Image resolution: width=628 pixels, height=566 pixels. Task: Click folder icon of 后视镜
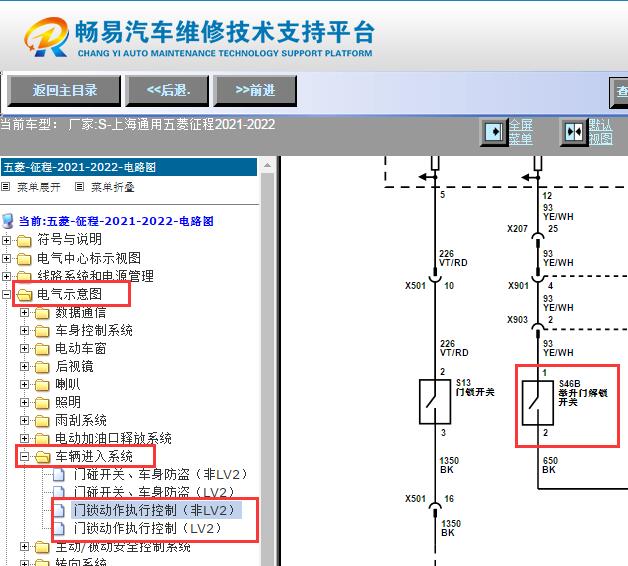pyautogui.click(x=42, y=367)
